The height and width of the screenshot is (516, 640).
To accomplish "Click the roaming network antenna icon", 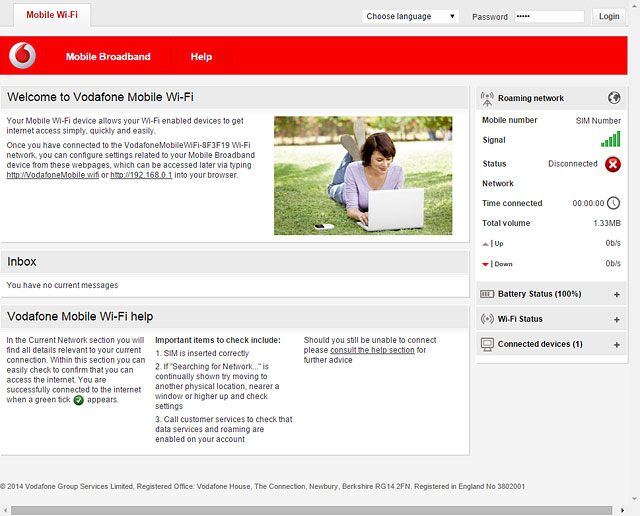I will (487, 98).
